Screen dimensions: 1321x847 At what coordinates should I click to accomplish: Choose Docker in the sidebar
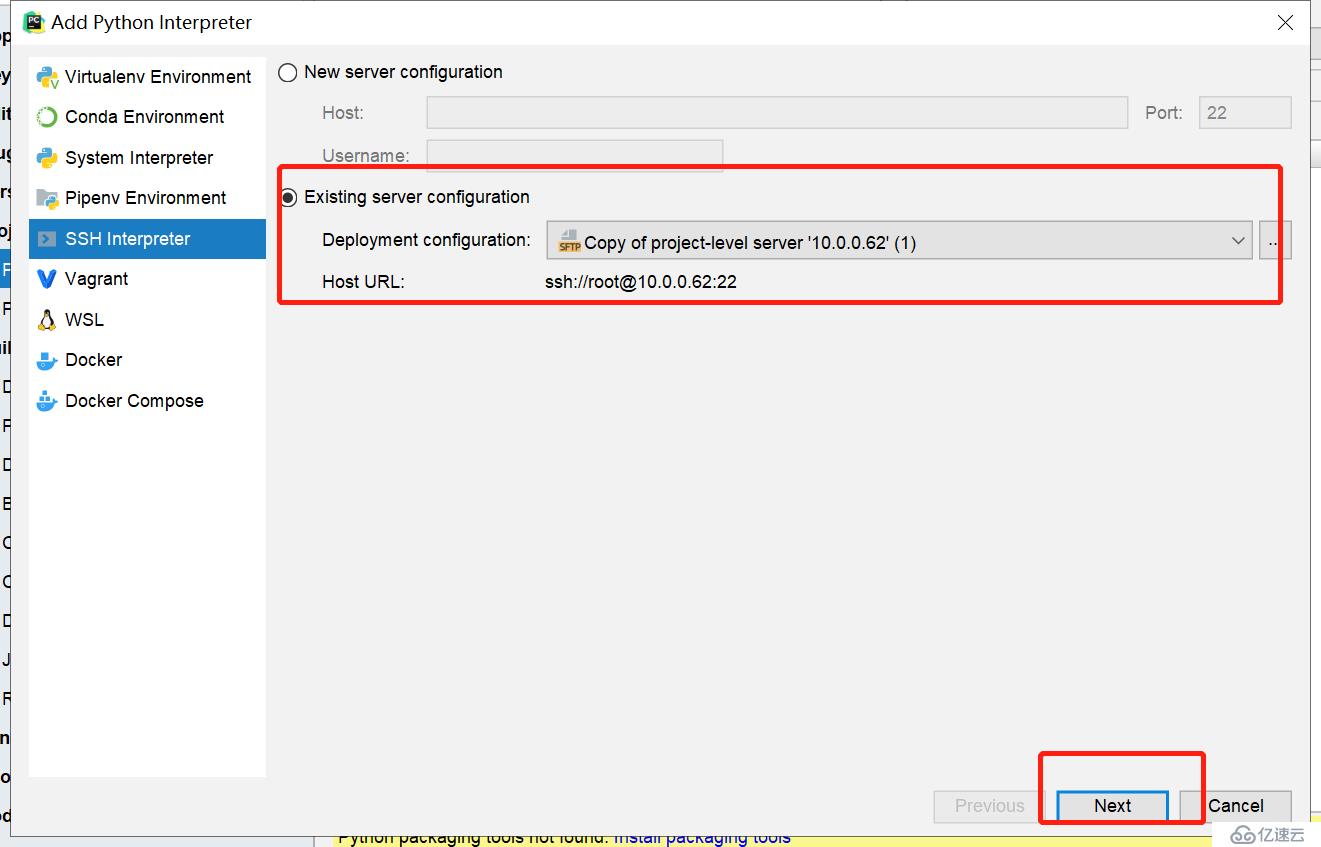(147, 360)
